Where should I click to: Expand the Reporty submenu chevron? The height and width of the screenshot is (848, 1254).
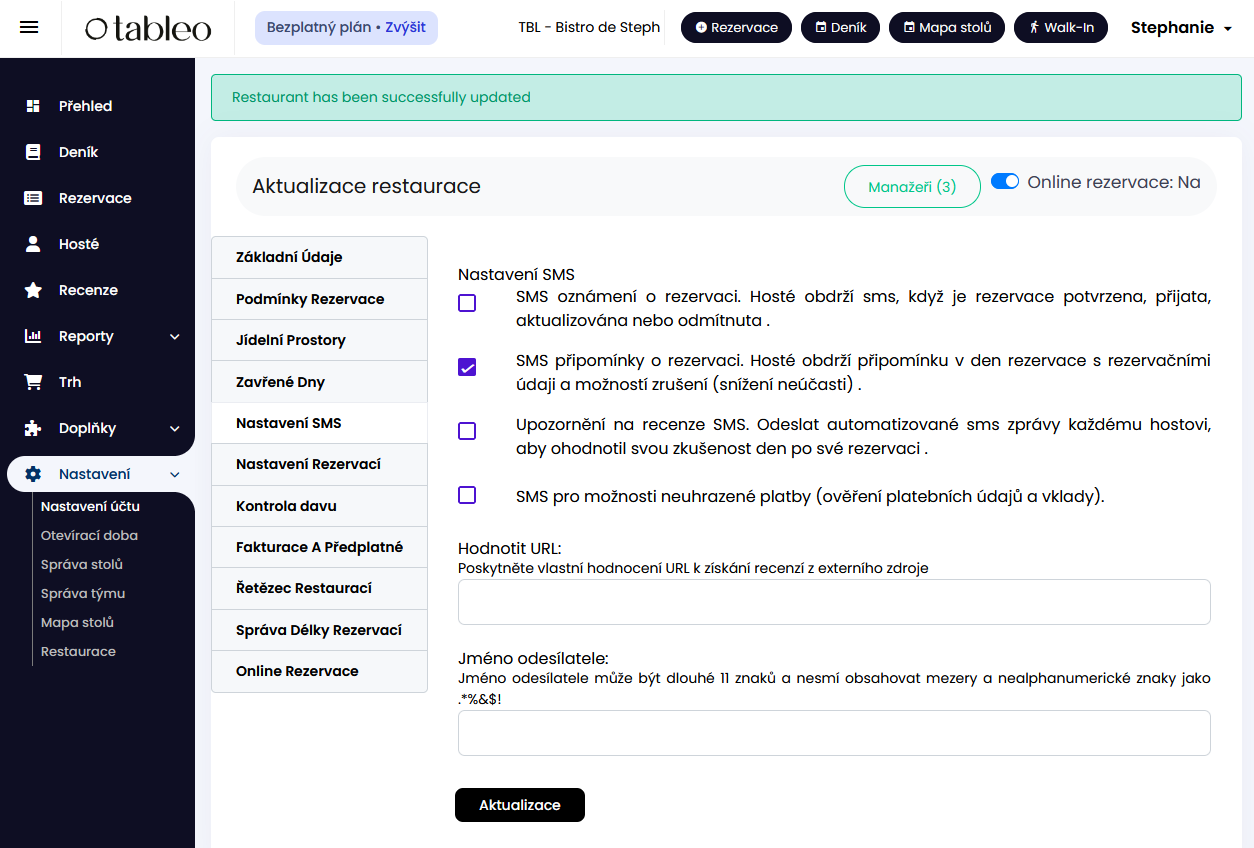click(175, 337)
